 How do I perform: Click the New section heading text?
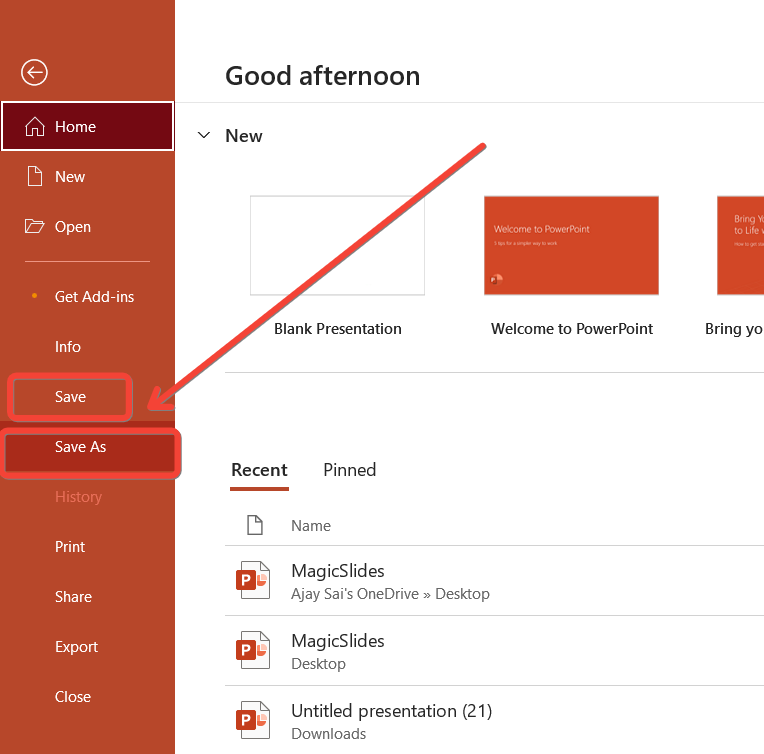point(244,136)
